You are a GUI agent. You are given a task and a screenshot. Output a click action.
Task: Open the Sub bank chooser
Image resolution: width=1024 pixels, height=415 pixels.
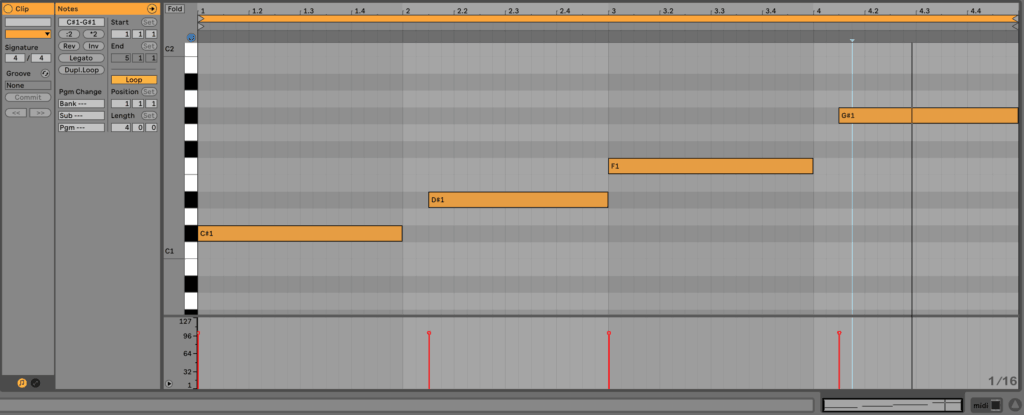81,116
